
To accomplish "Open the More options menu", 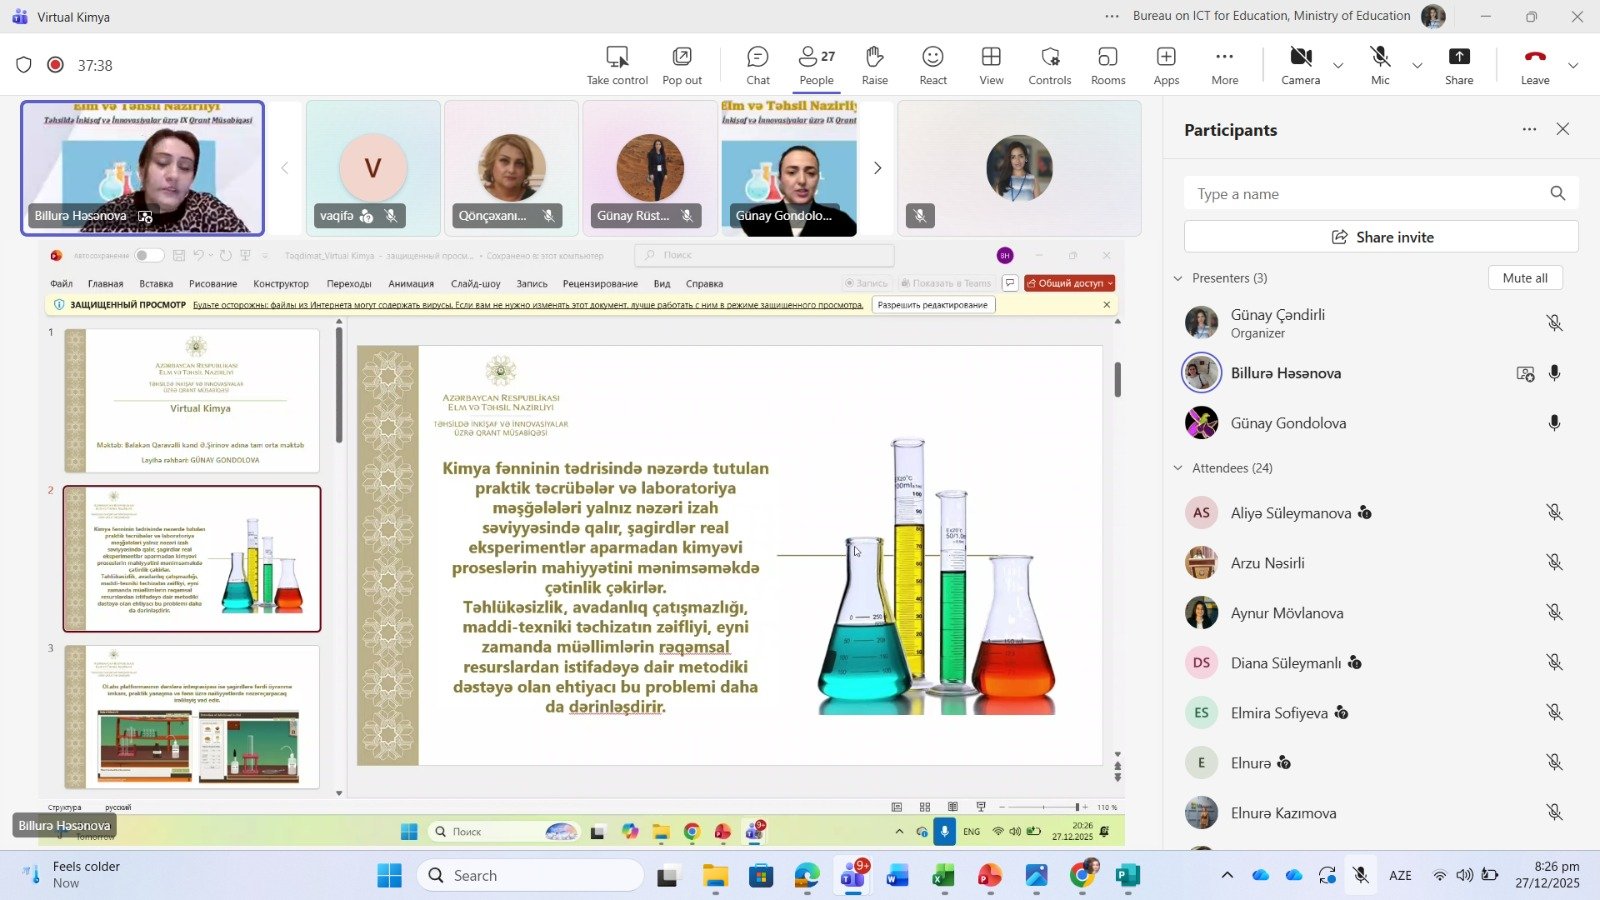I will (x=1224, y=65).
